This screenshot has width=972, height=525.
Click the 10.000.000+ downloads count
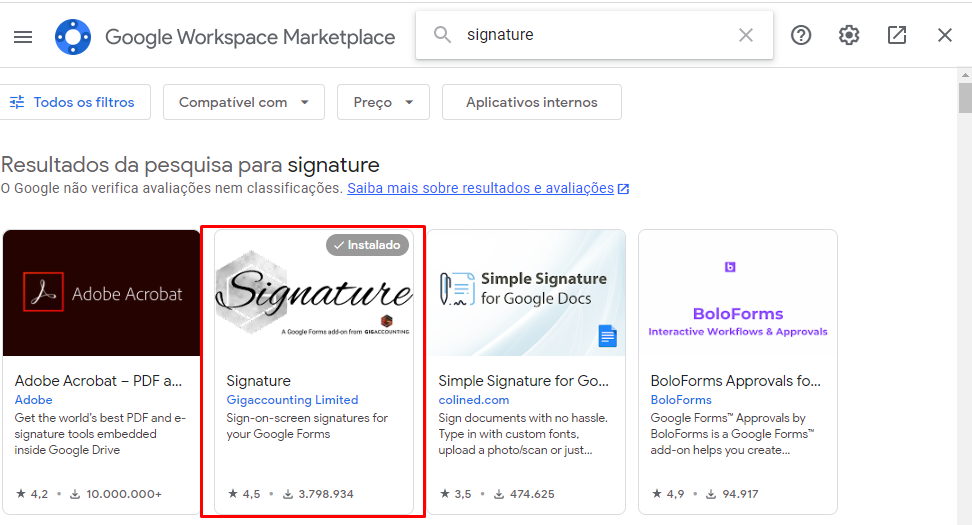click(x=116, y=494)
